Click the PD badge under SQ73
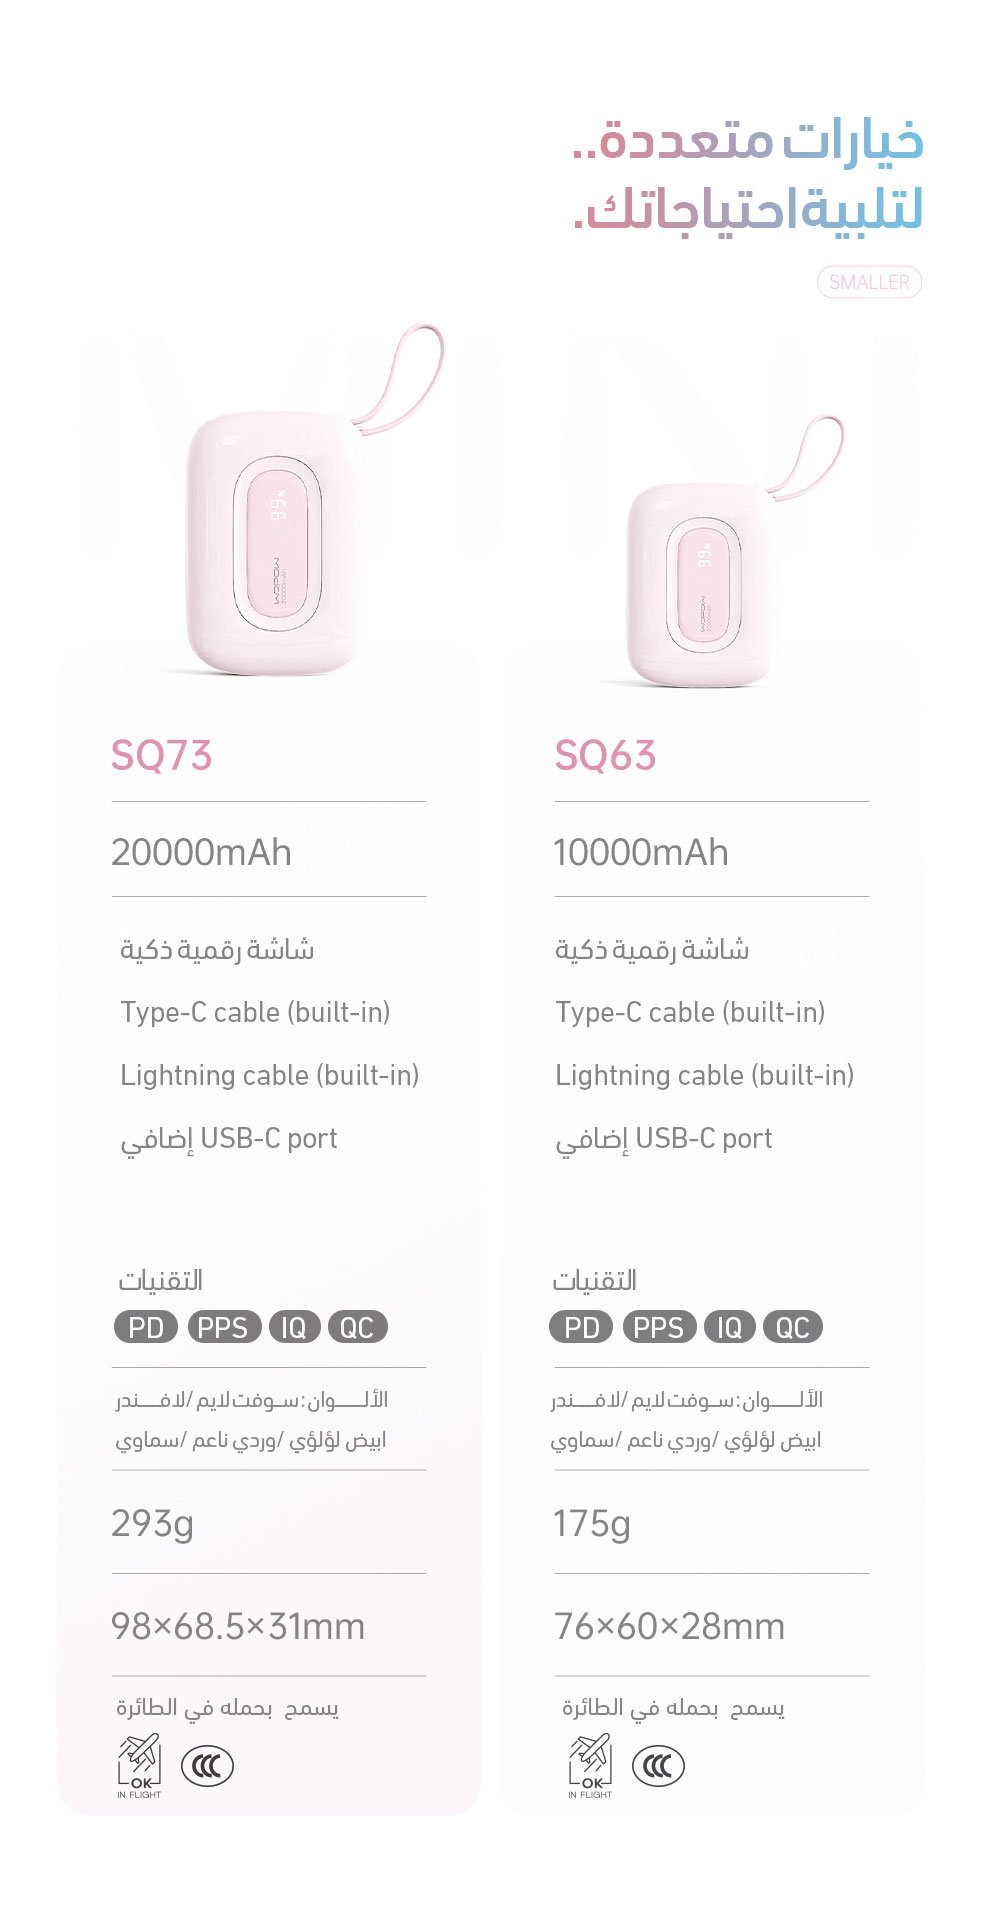1000x1921 pixels. point(146,1327)
